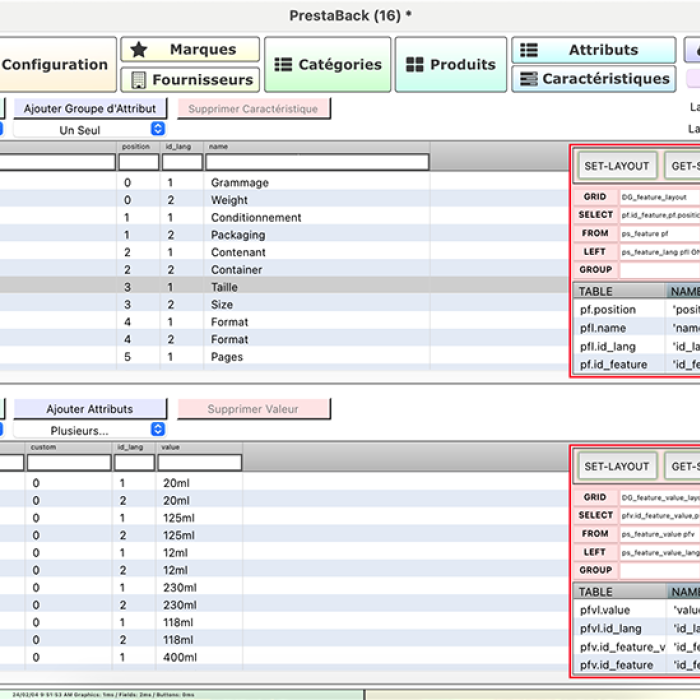Click the list icon on Attributs
Viewport: 700px width, 700px height.
click(x=529, y=50)
